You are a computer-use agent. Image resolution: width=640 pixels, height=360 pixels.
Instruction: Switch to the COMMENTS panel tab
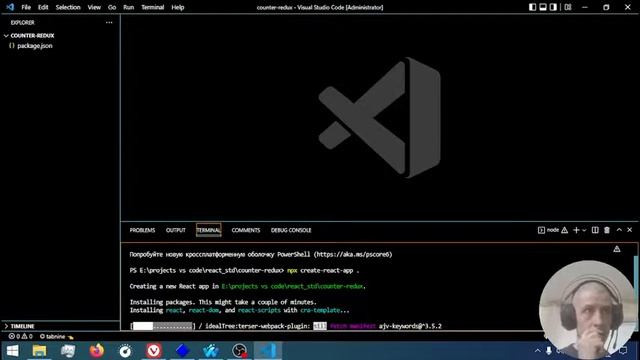(246, 230)
